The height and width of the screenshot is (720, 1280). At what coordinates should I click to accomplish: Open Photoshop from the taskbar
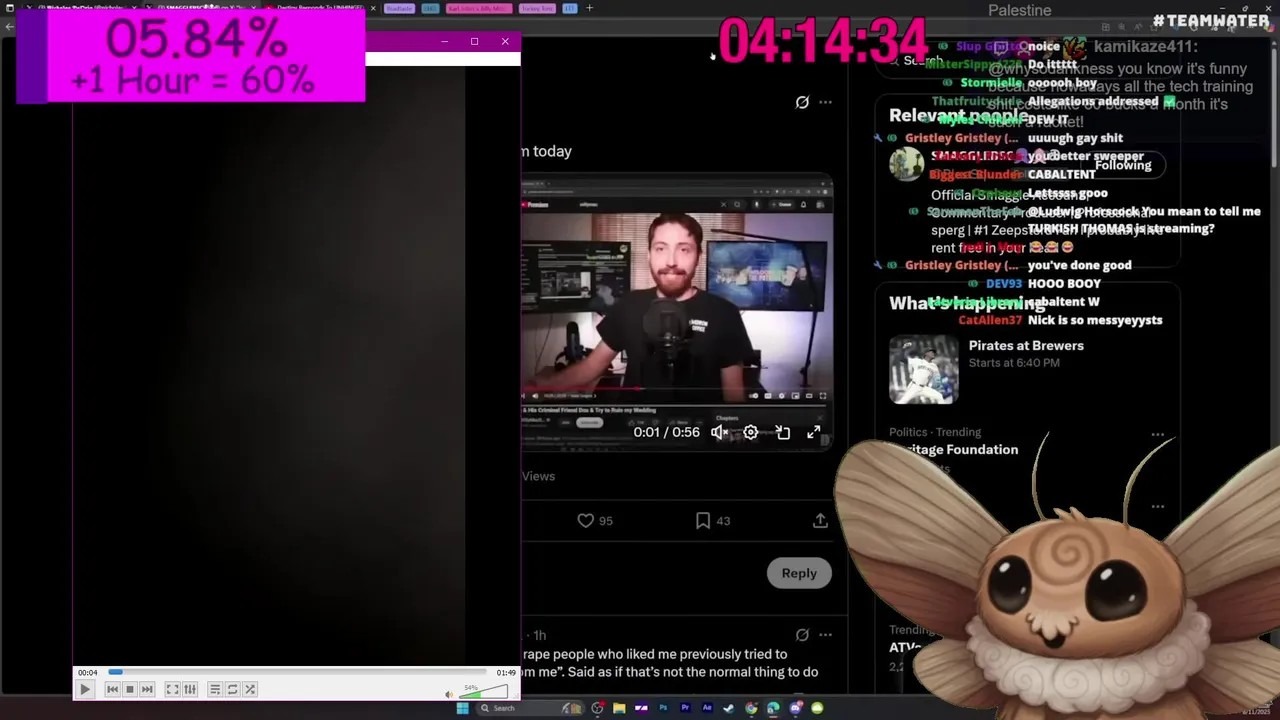(x=663, y=708)
